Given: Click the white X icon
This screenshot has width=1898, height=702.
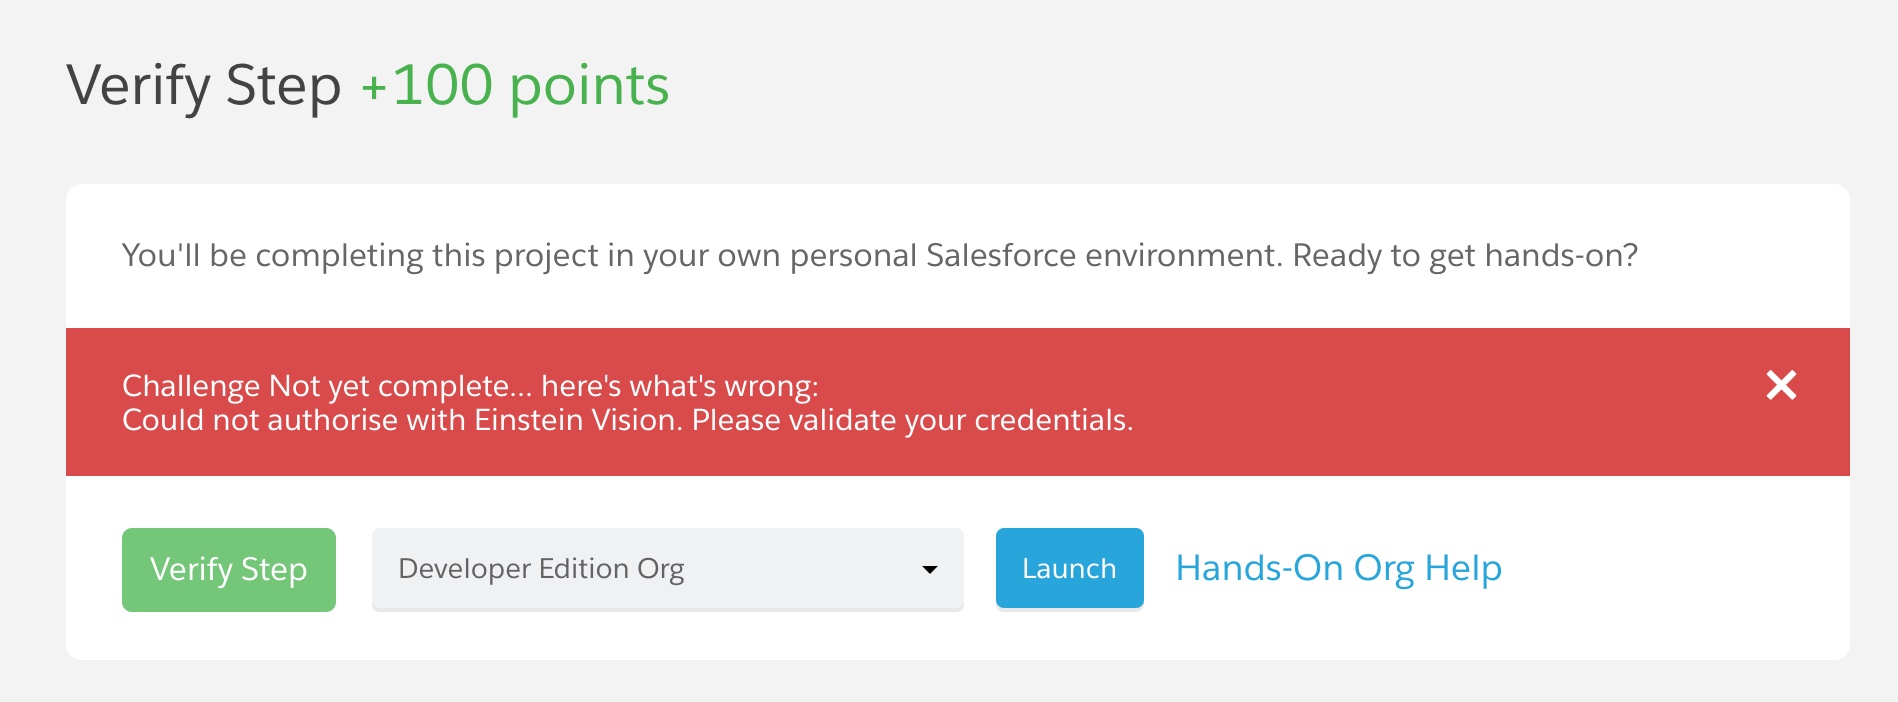Looking at the screenshot, I should pos(1781,385).
